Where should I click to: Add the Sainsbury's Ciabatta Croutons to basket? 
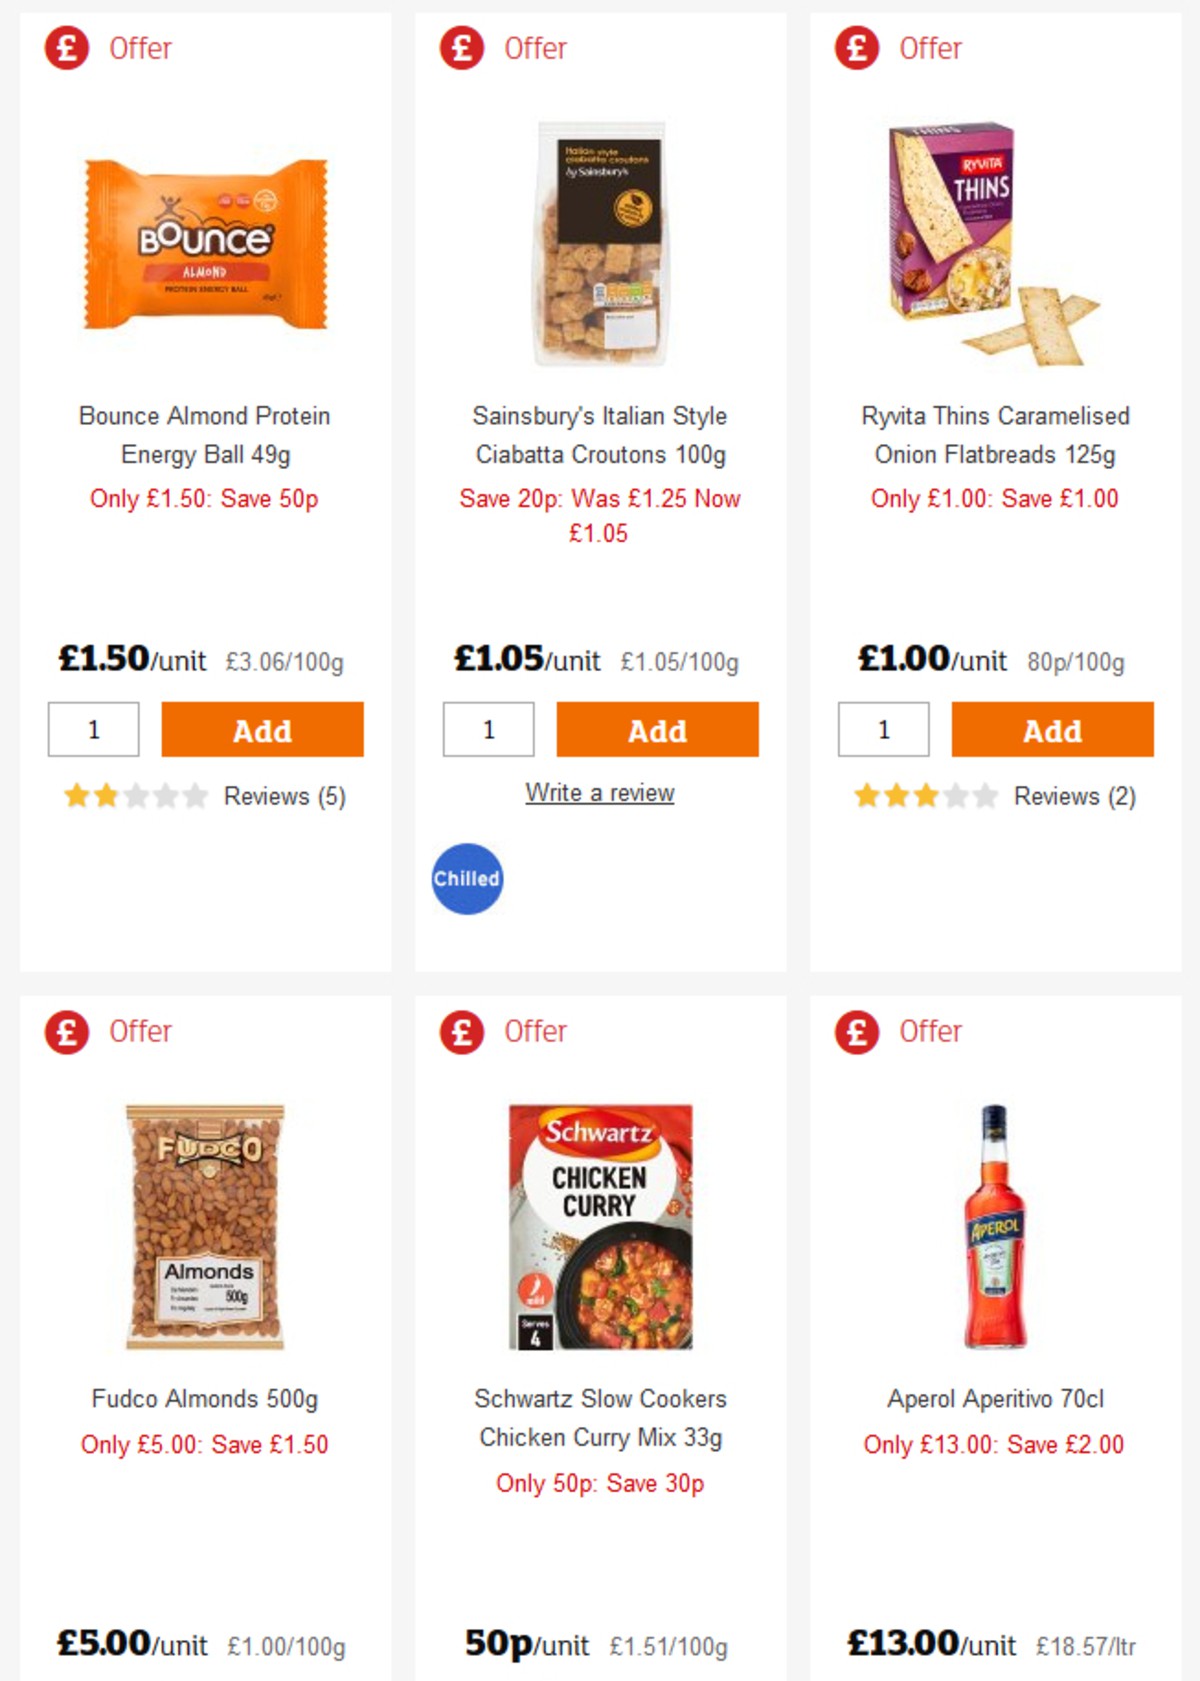click(657, 730)
